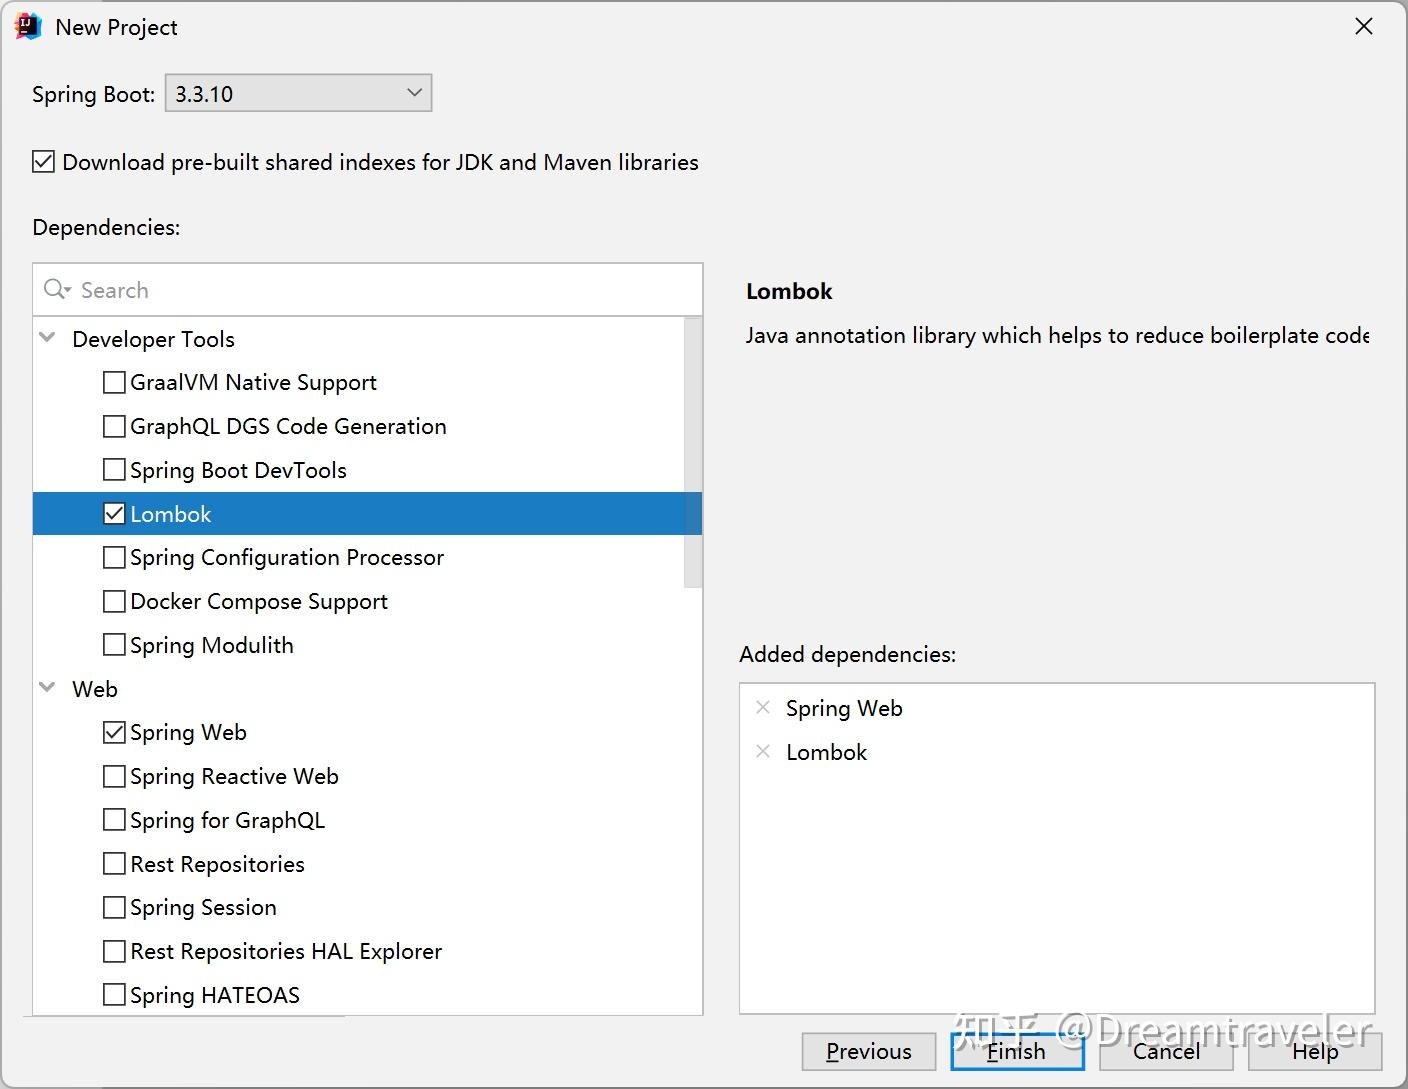Check the GraalVM Native Support option
1408x1089 pixels.
(x=115, y=383)
